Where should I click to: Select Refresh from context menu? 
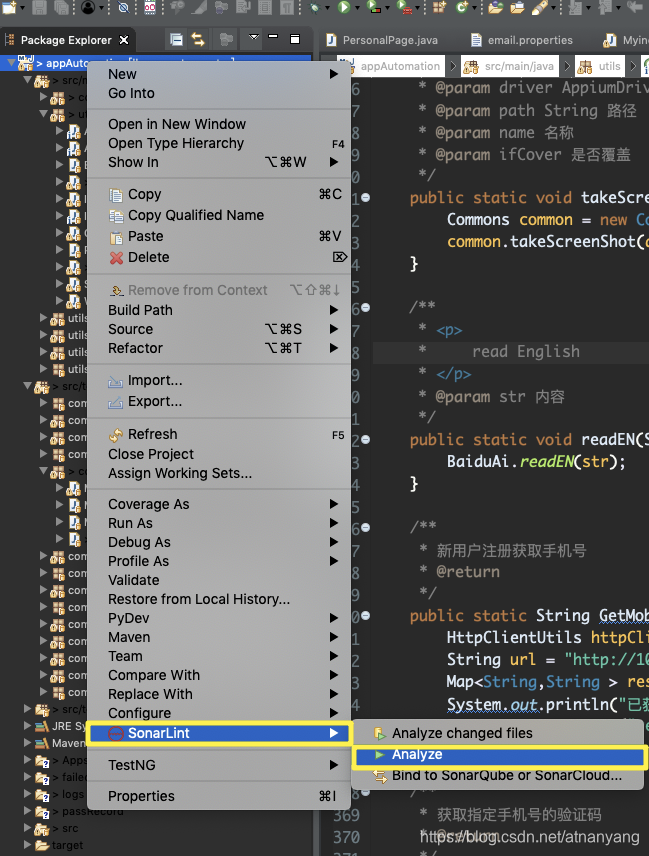(219, 434)
